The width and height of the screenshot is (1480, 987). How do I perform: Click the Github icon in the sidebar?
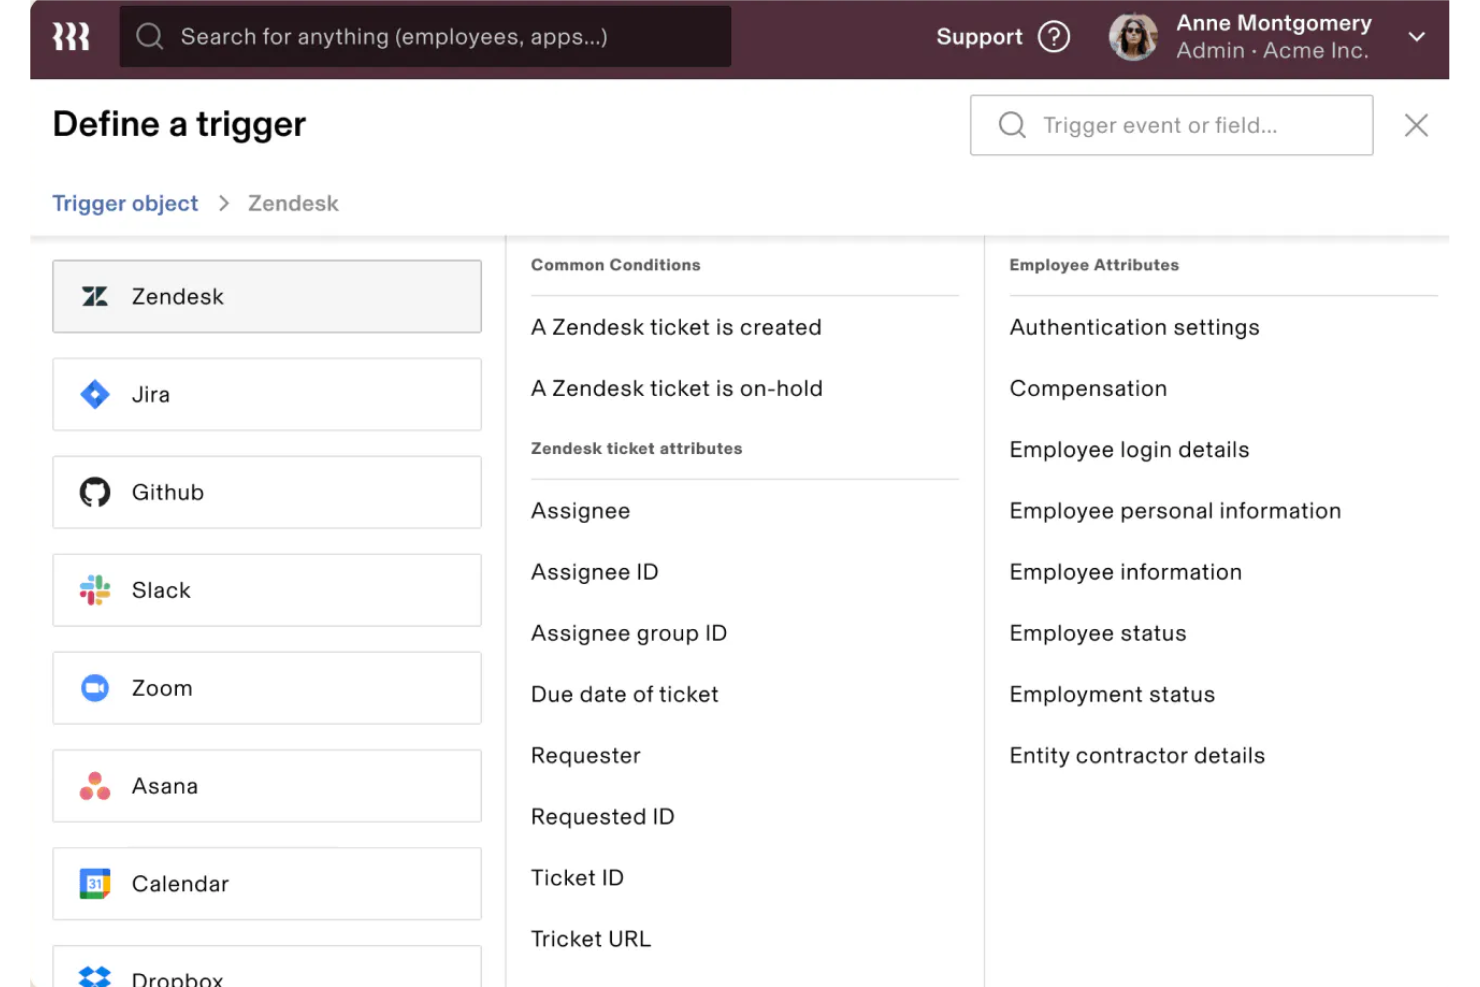point(94,492)
